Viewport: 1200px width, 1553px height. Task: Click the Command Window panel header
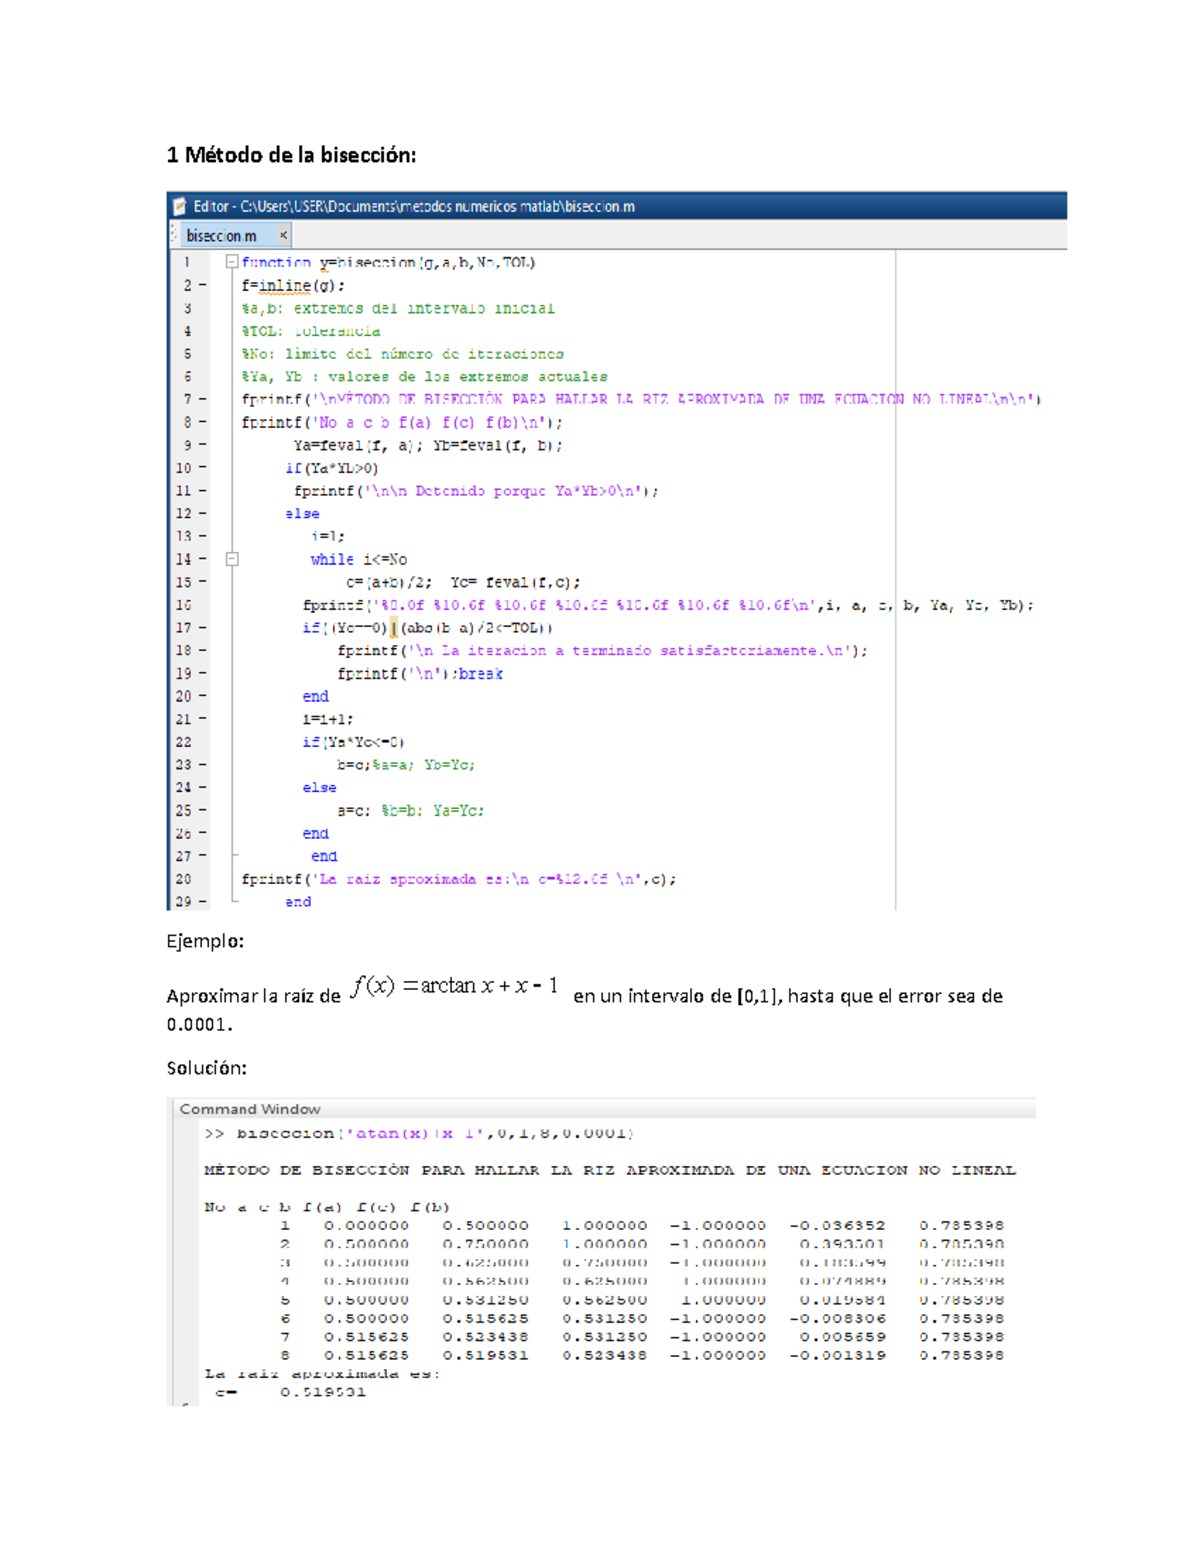(x=249, y=1108)
